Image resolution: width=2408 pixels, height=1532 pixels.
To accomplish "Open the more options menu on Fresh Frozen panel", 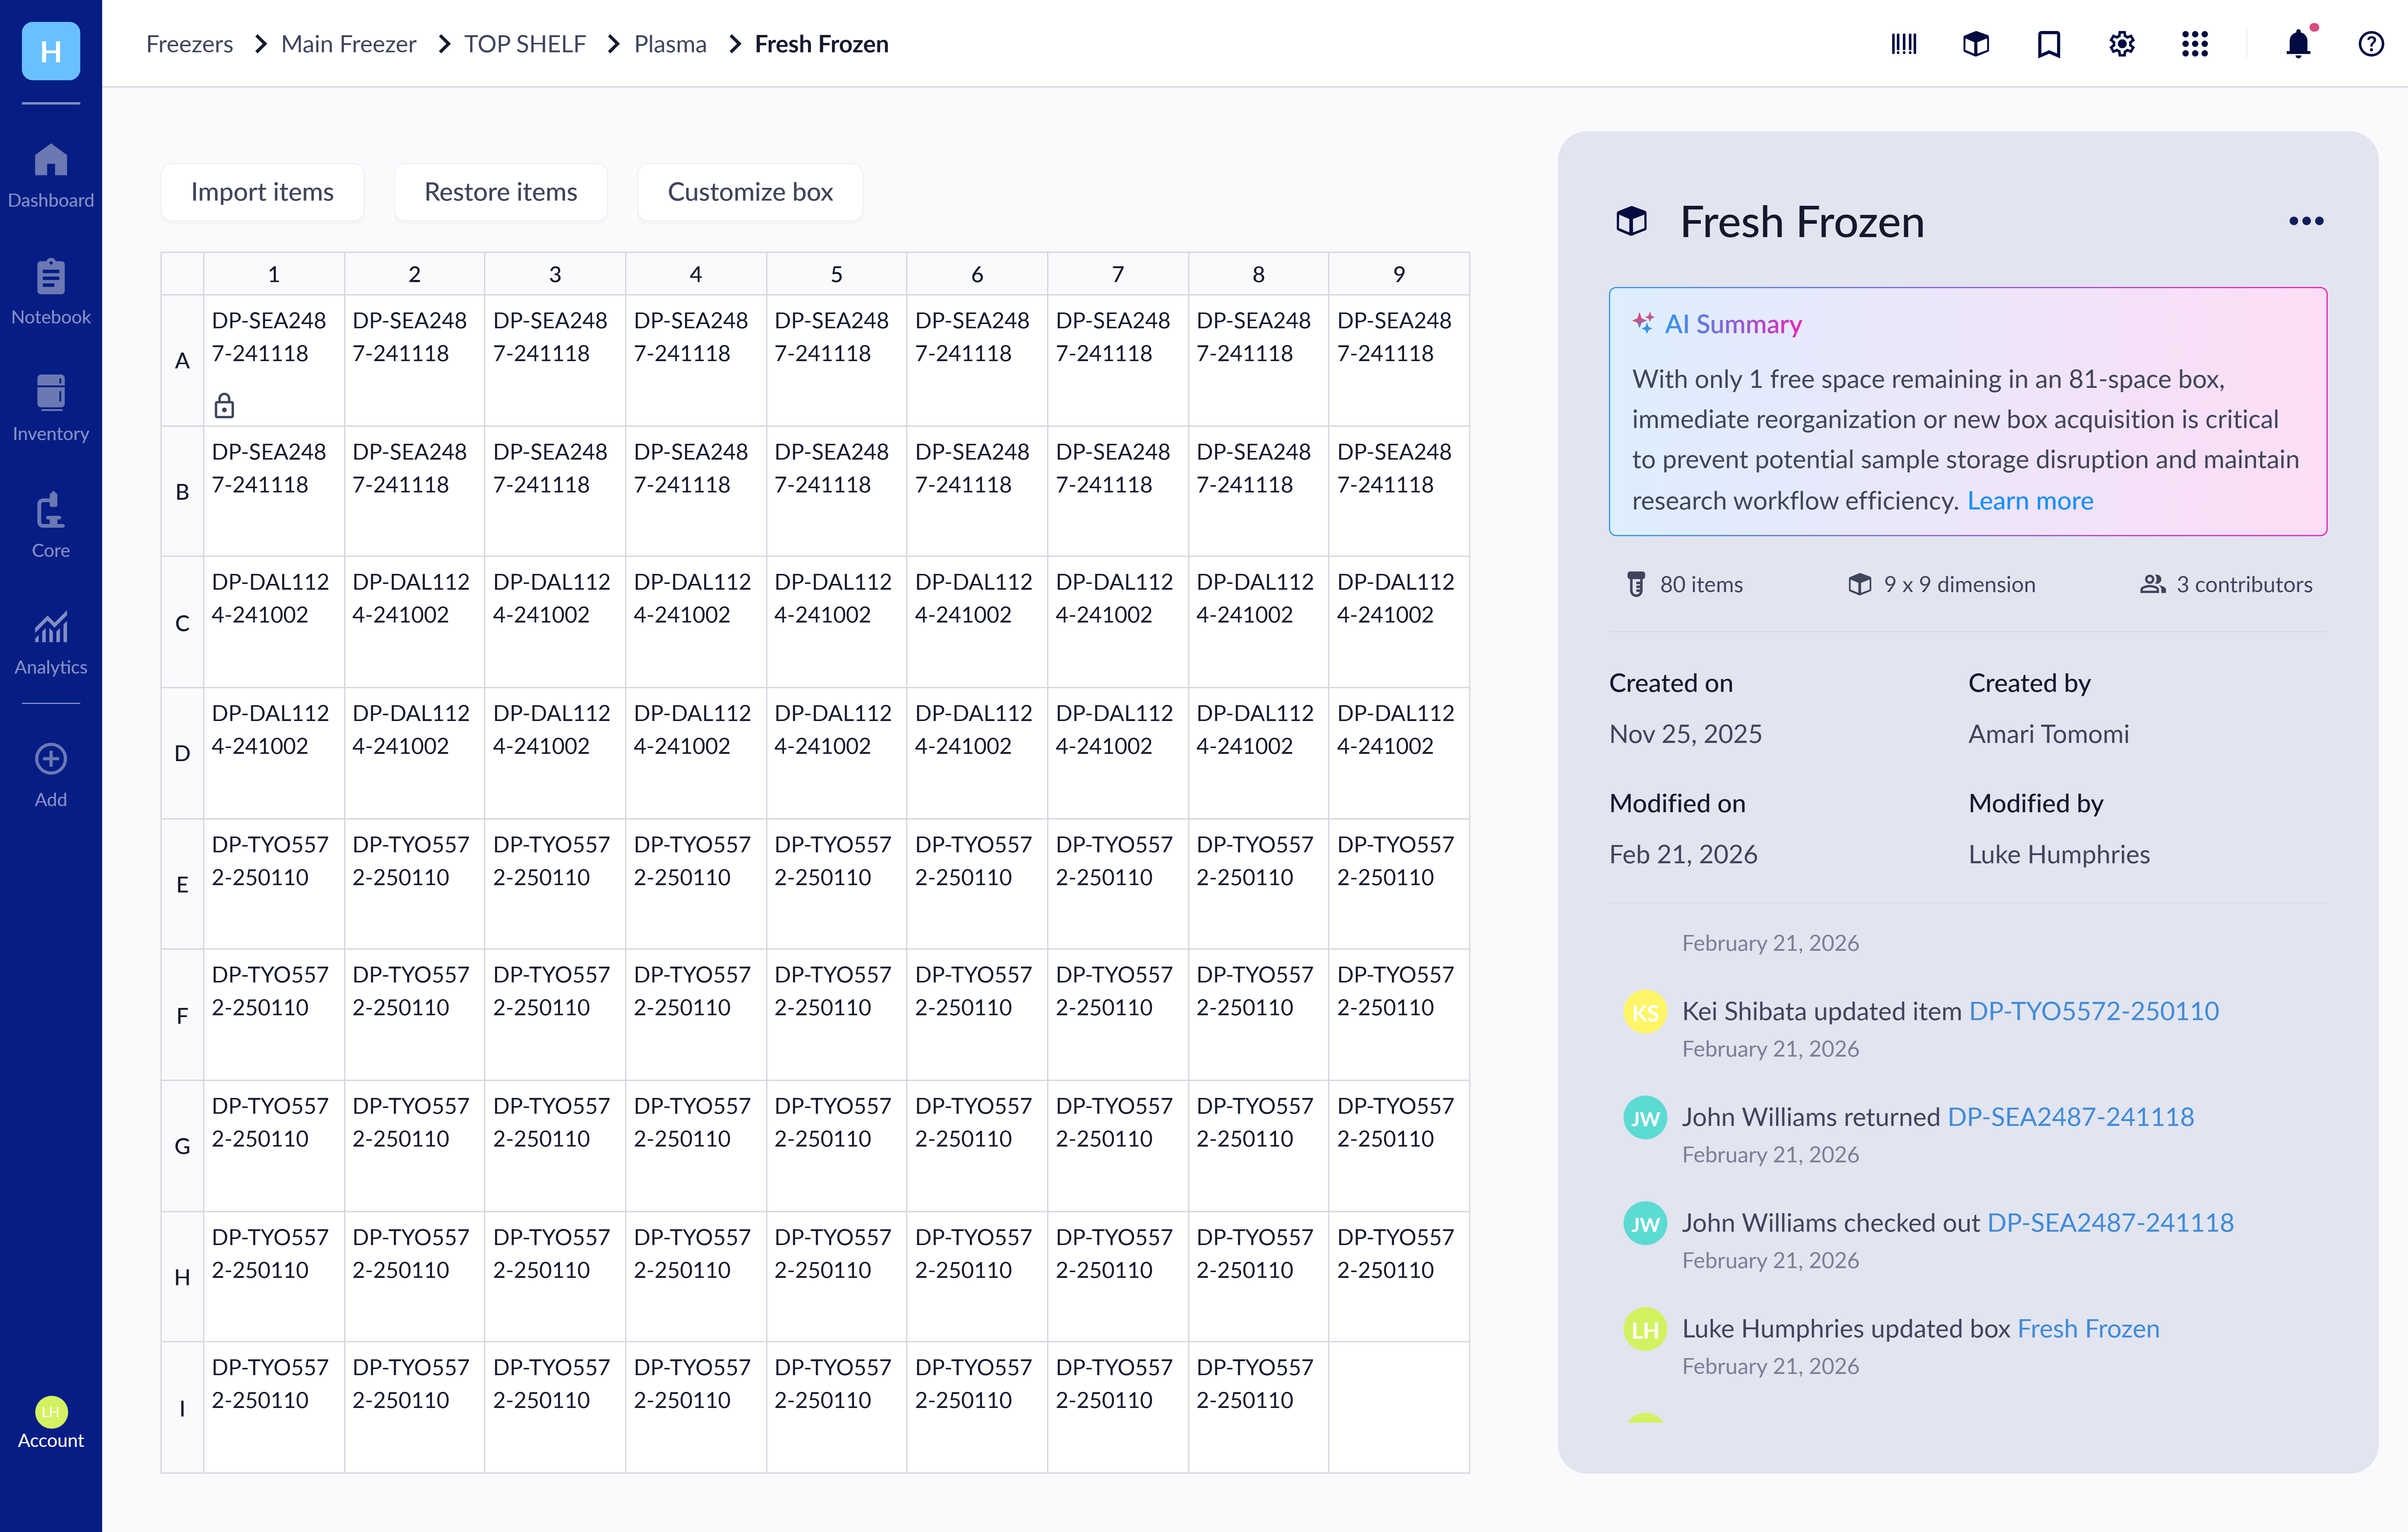I will pyautogui.click(x=2306, y=221).
